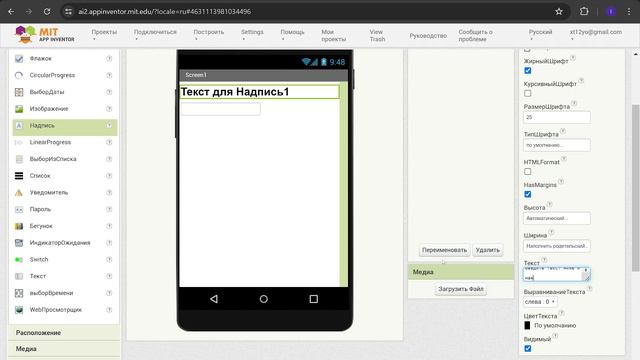The width and height of the screenshot is (640, 360).
Task: Expand the Расположение palette section
Action: pos(64,333)
